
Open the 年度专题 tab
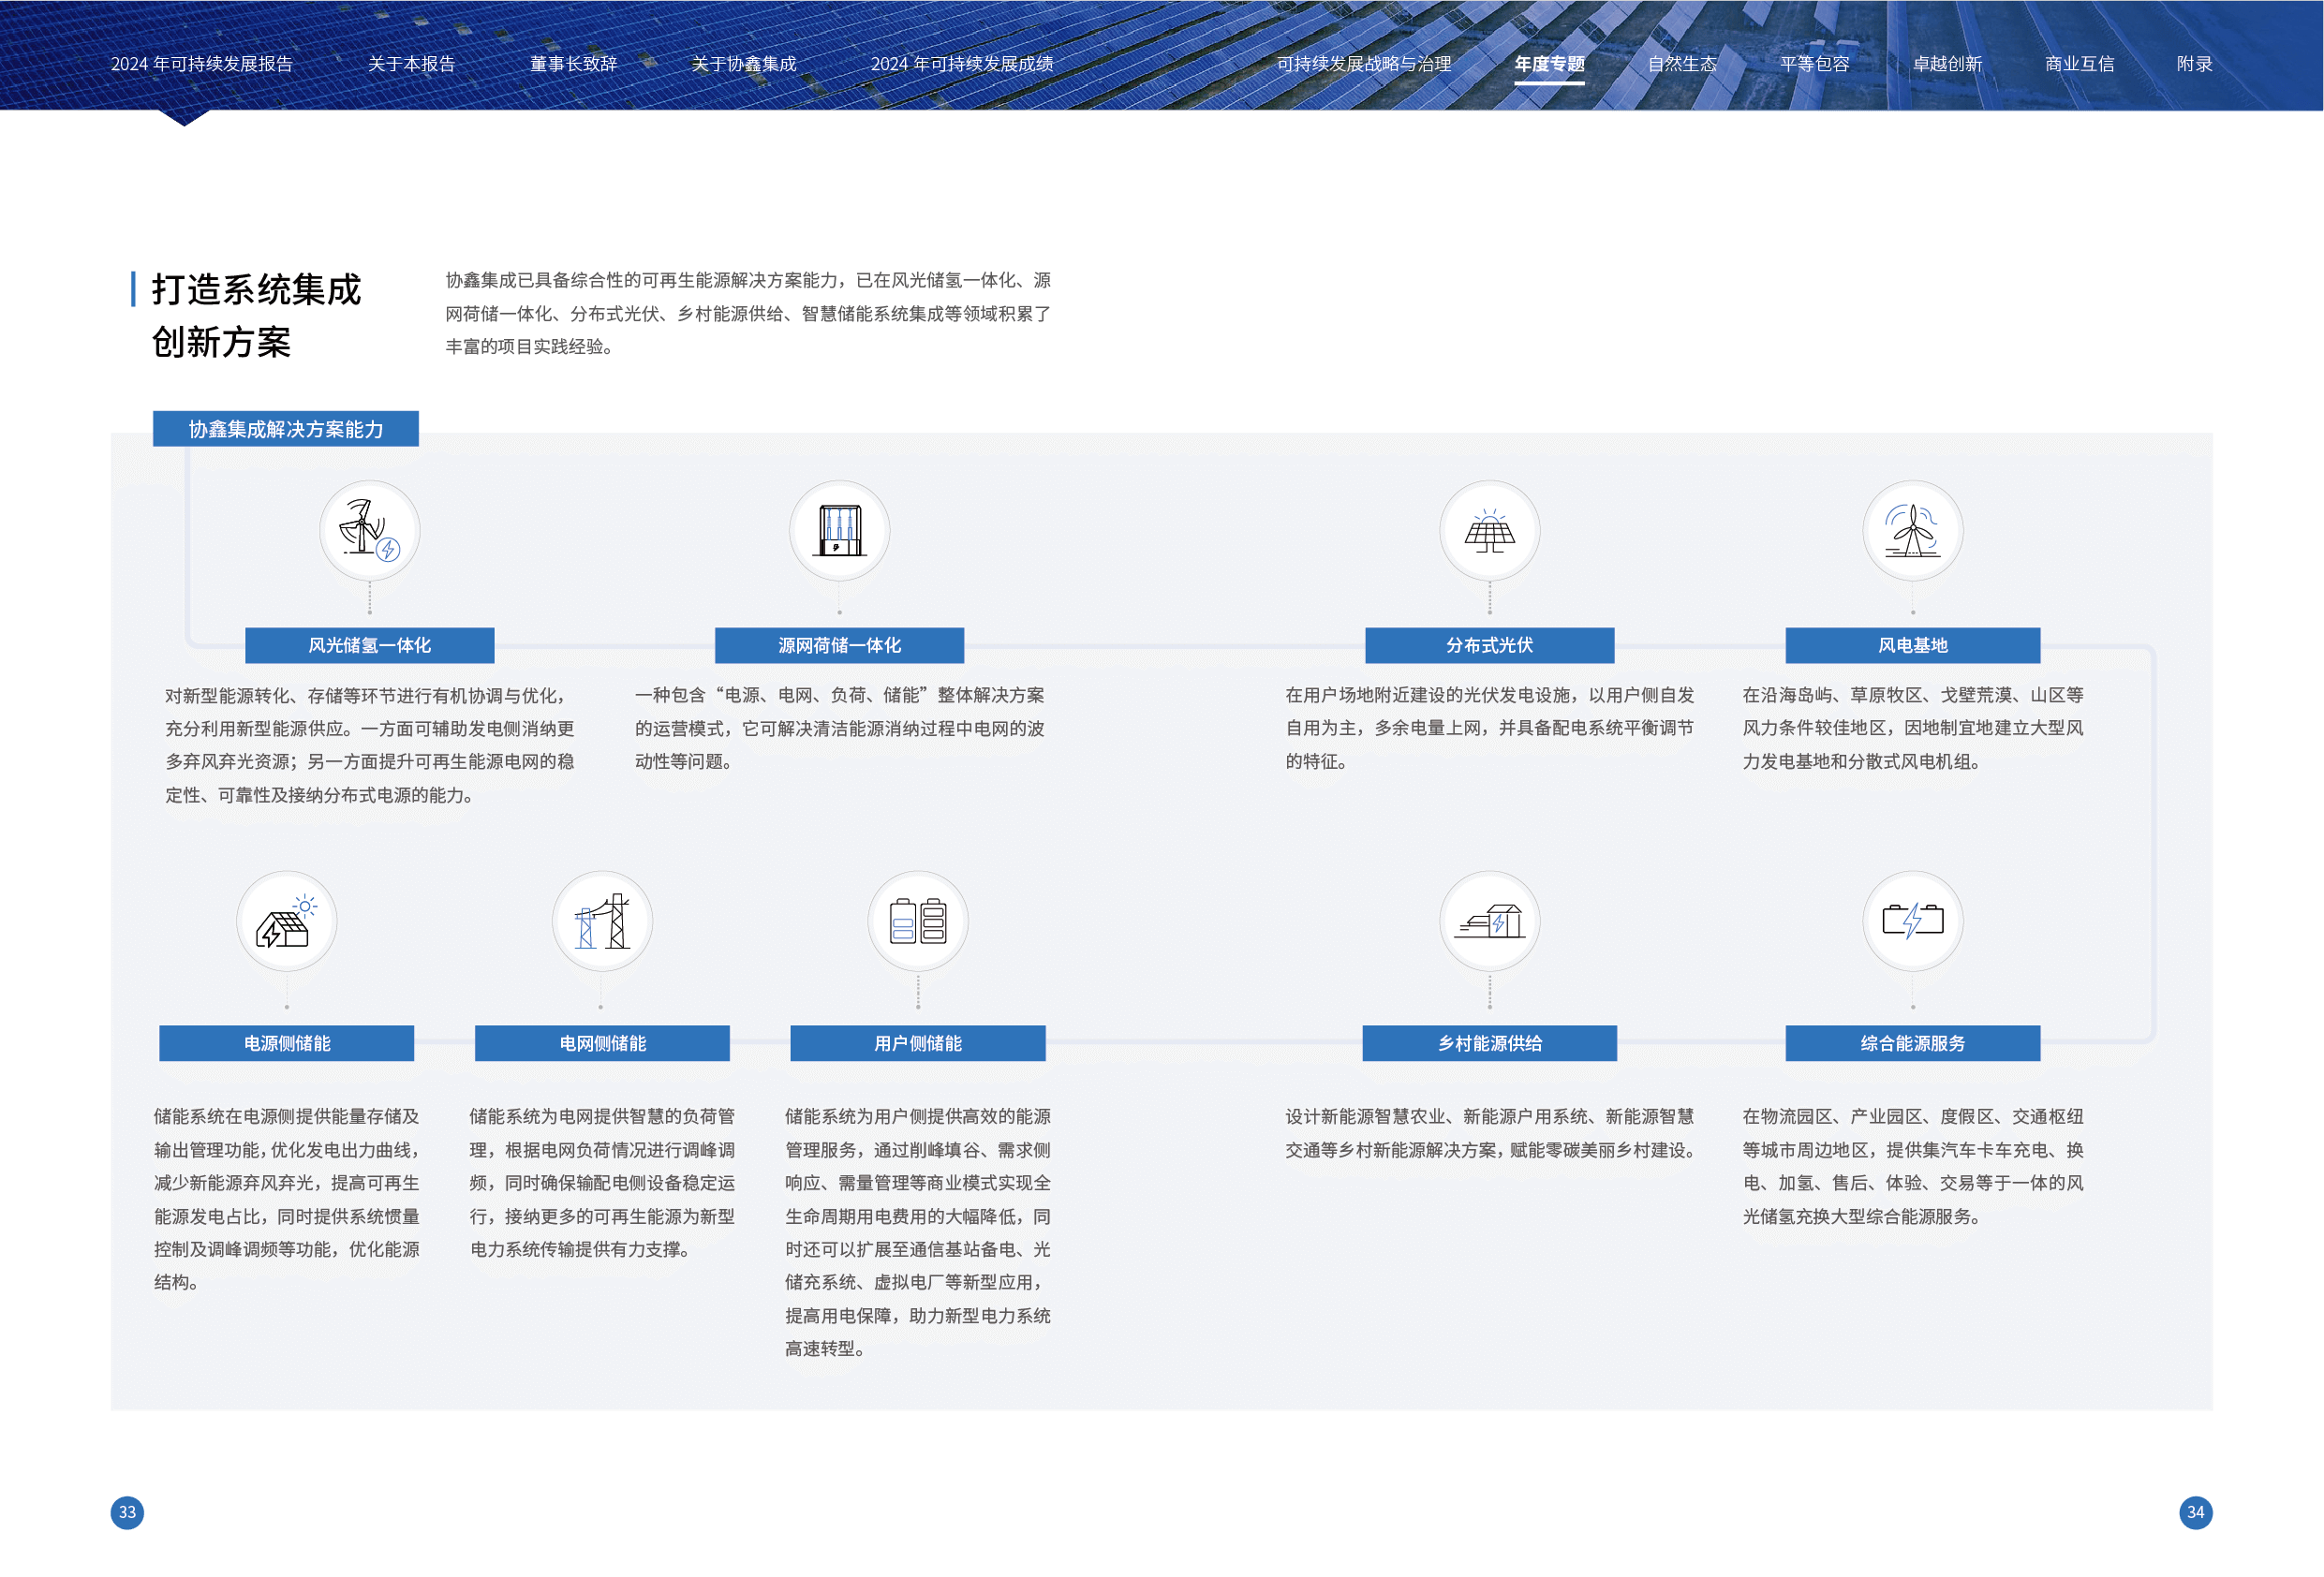point(1549,64)
